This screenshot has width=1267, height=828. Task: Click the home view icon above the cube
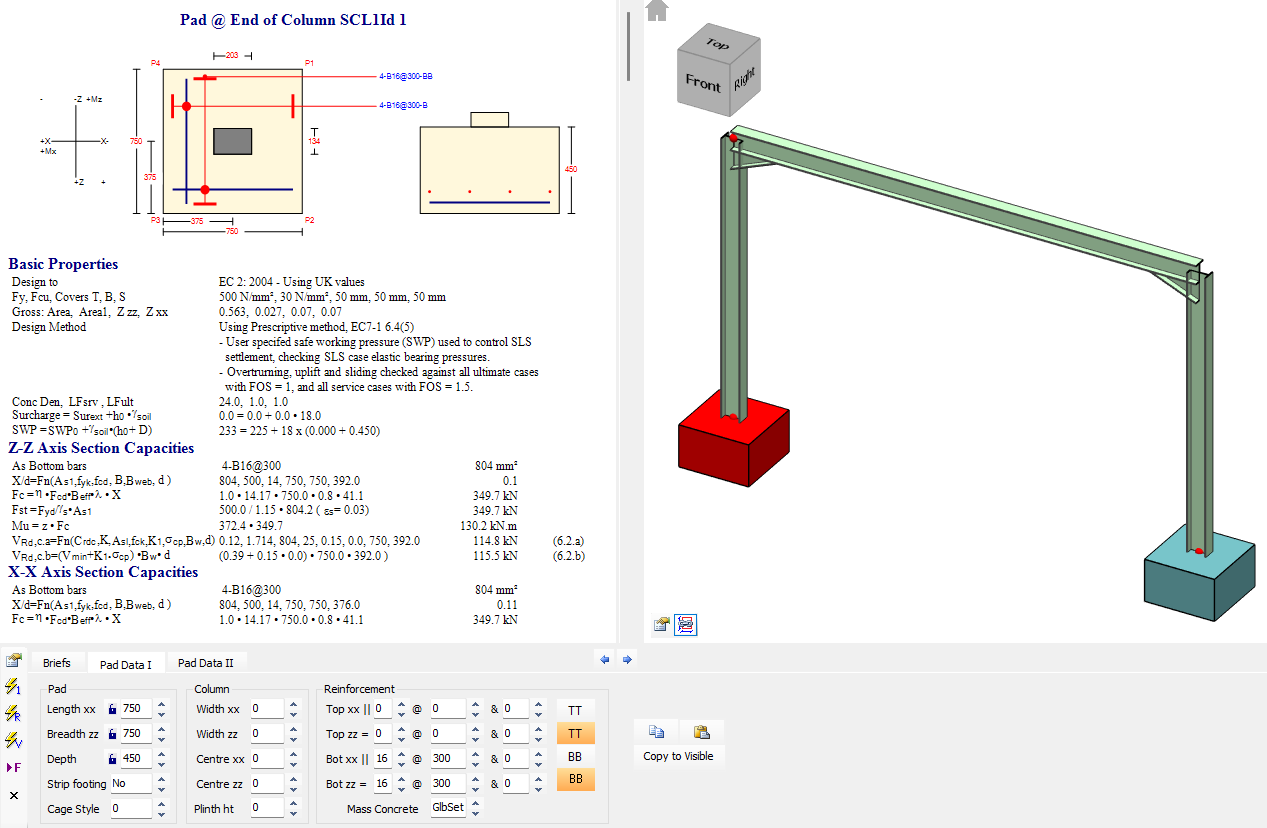click(657, 10)
